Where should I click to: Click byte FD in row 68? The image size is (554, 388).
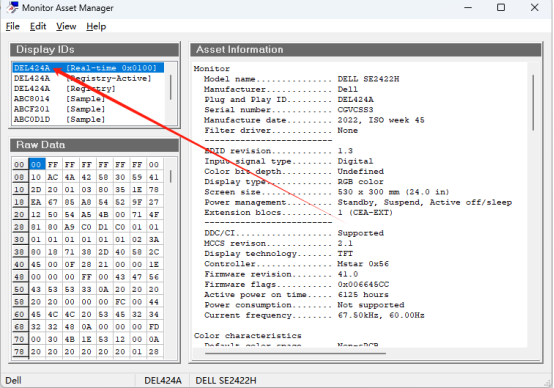tap(154, 327)
